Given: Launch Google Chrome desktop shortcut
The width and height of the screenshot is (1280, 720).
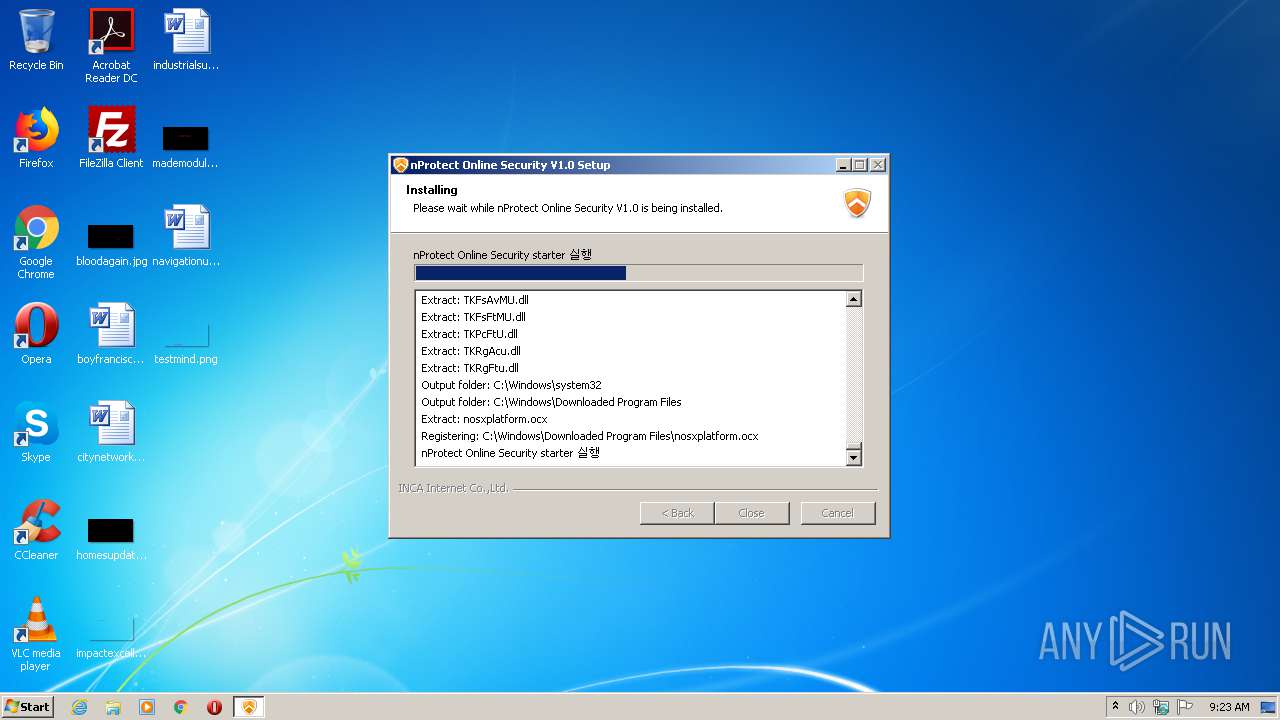Looking at the screenshot, I should click(x=36, y=242).
